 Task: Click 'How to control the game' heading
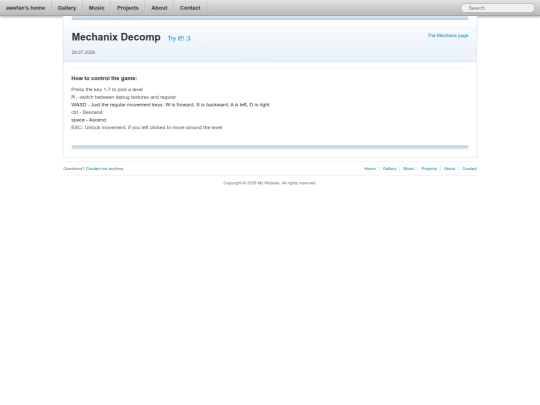104,78
